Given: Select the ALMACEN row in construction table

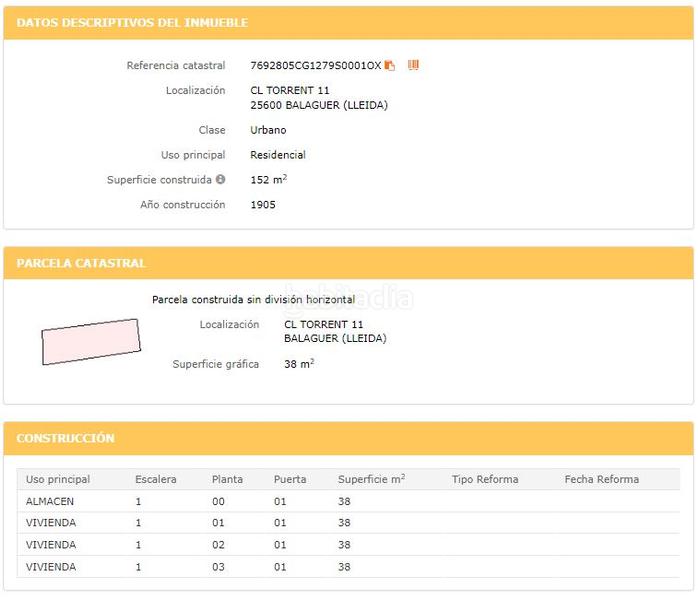Looking at the screenshot, I should click(x=348, y=501).
